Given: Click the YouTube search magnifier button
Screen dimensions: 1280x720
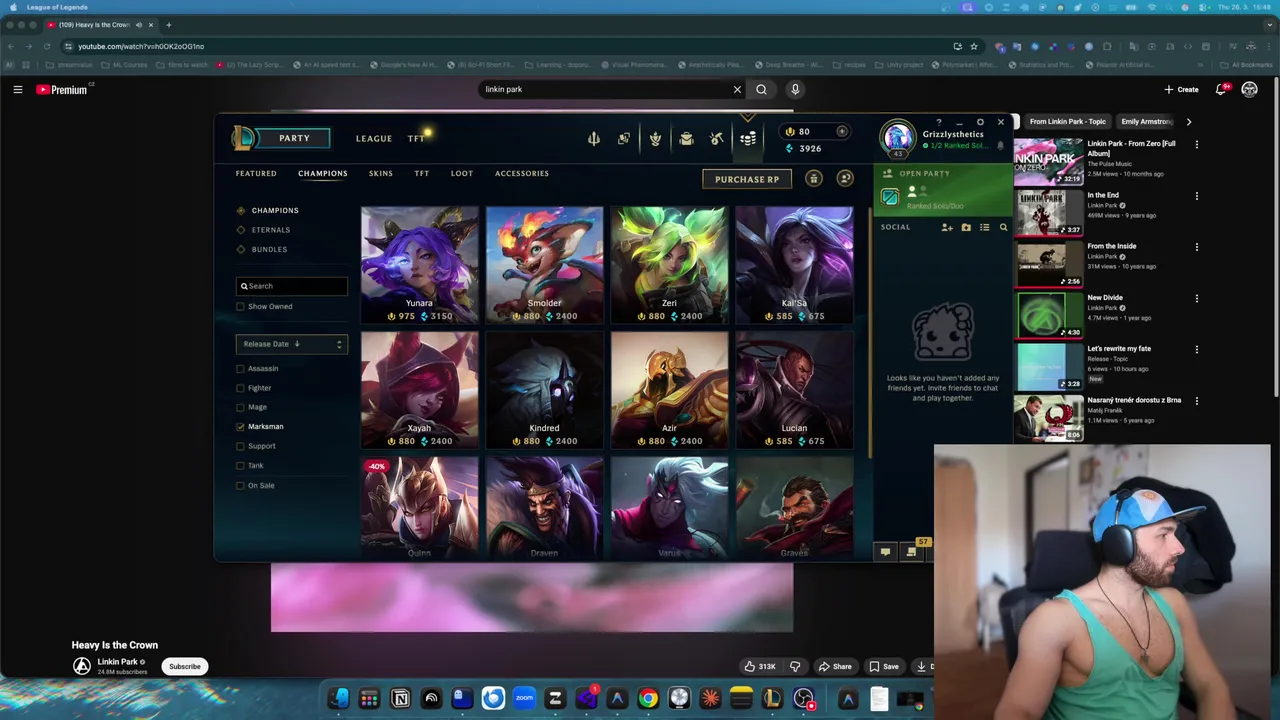Looking at the screenshot, I should (x=761, y=89).
